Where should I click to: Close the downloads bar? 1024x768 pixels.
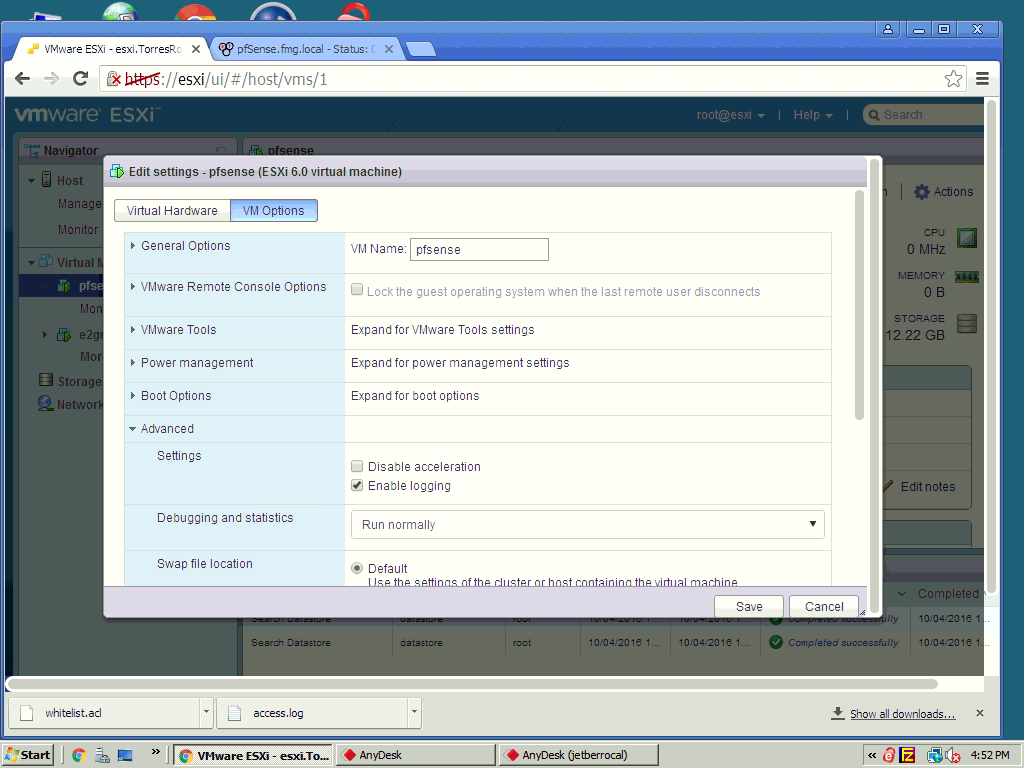point(980,713)
